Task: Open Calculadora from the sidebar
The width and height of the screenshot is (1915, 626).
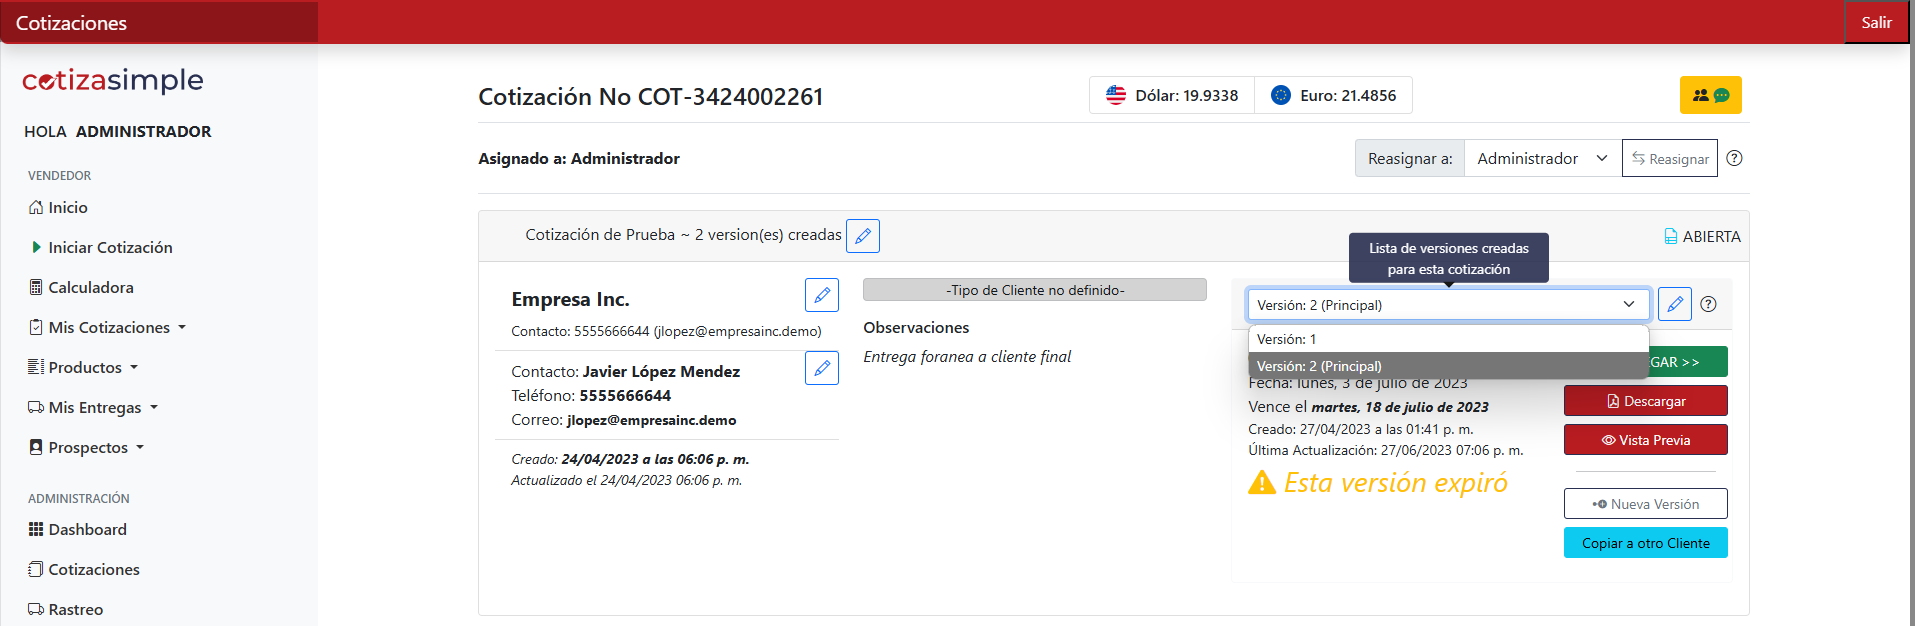Action: click(90, 287)
